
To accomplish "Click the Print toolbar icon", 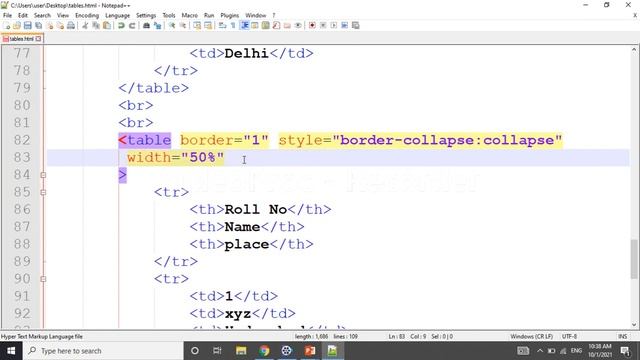I will (x=71, y=26).
